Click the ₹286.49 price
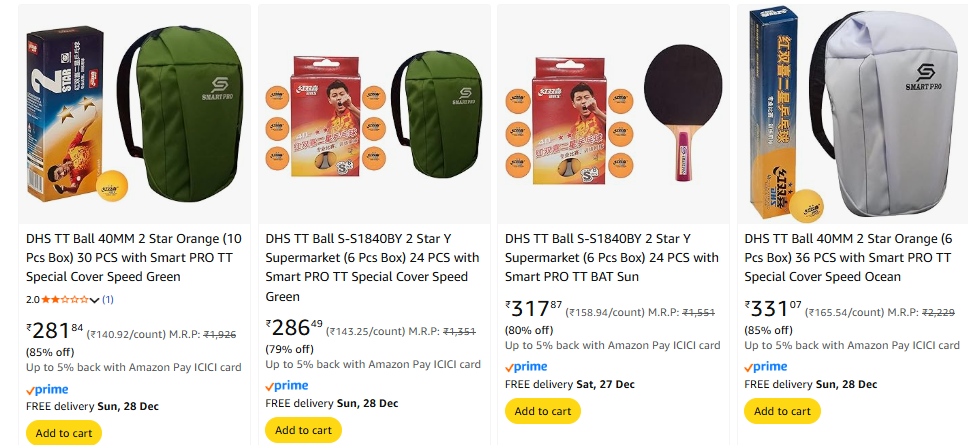This screenshot has height=445, width=968. pos(294,328)
